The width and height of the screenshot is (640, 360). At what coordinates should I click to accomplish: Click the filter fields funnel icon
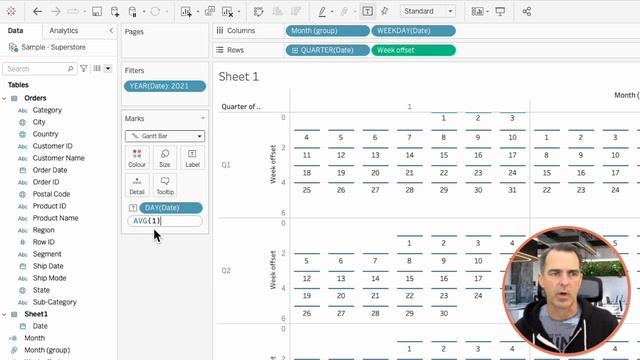pos(84,69)
